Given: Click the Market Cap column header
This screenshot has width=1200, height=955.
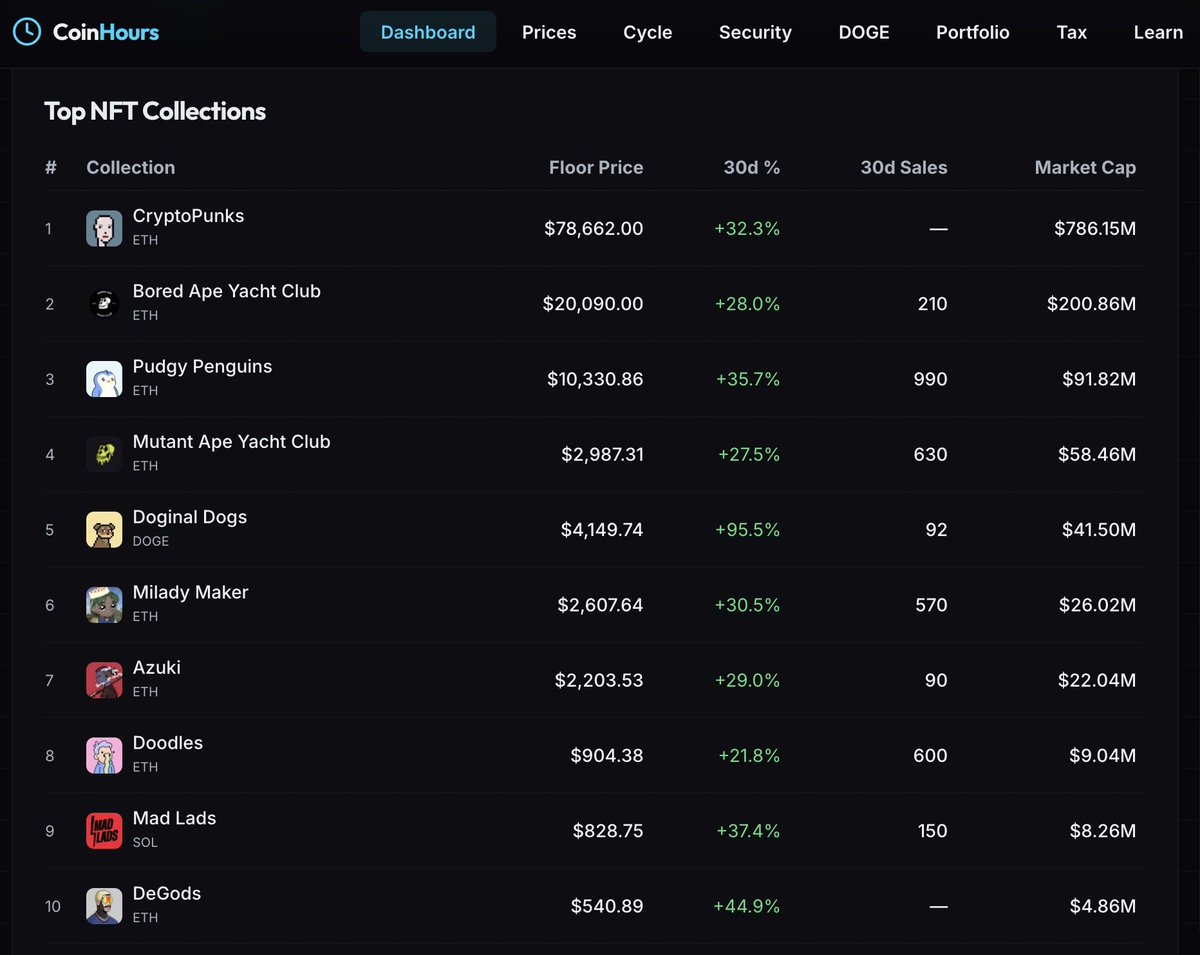Looking at the screenshot, I should click(1085, 168).
